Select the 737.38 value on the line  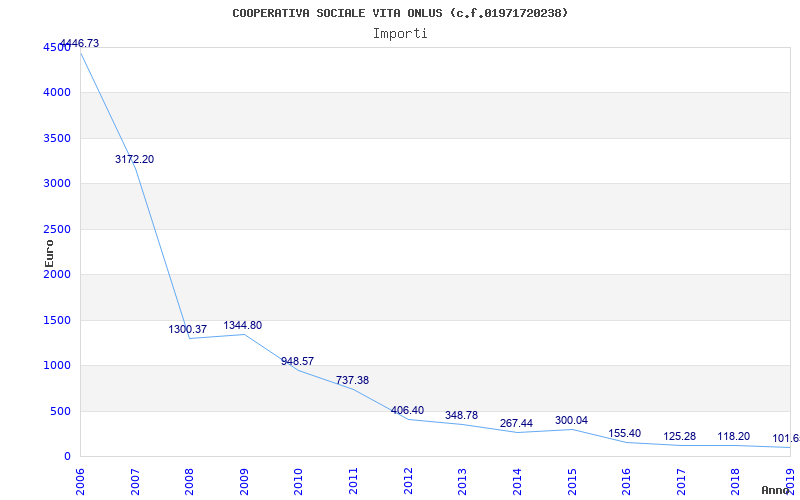352,380
